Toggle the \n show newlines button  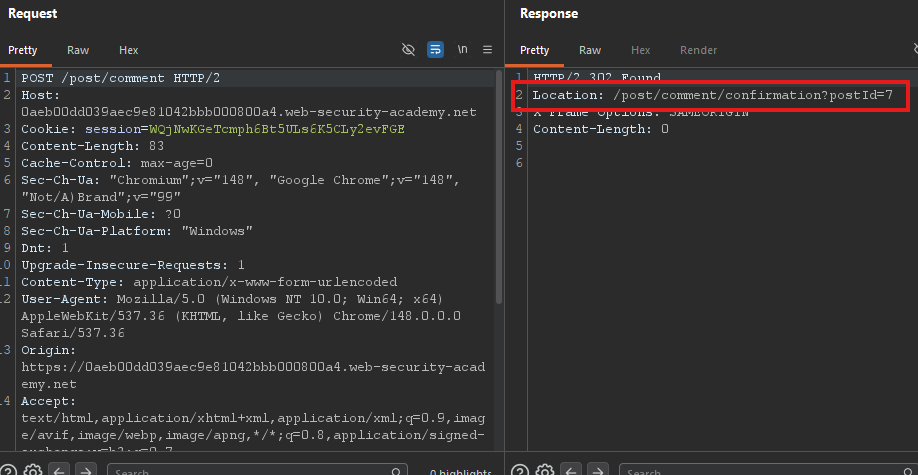pos(463,50)
